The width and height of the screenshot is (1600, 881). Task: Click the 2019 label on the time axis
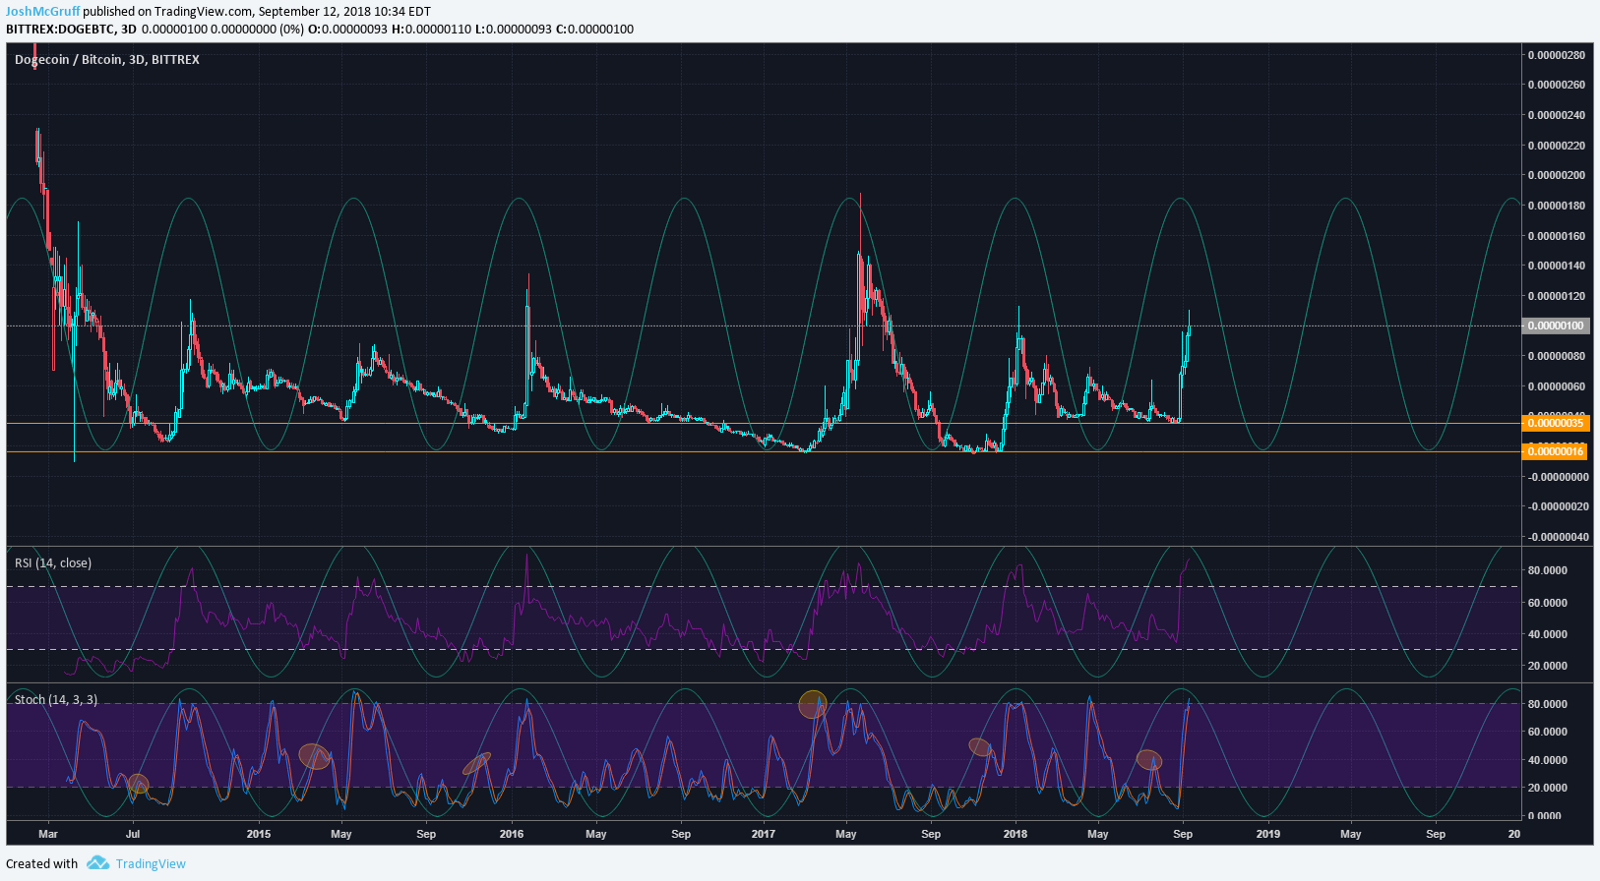pyautogui.click(x=1267, y=834)
